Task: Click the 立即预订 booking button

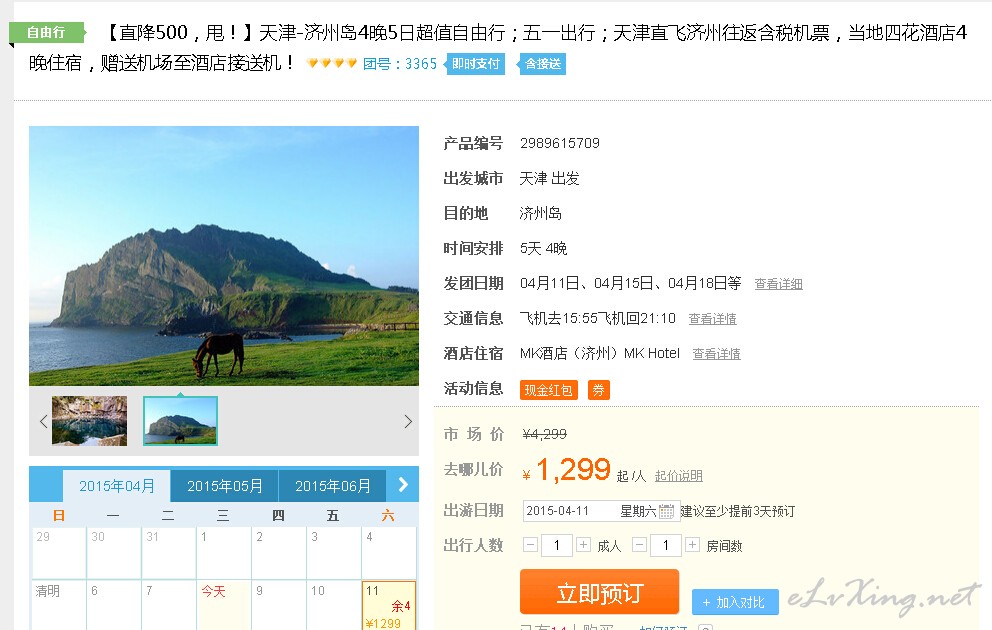Action: tap(599, 592)
